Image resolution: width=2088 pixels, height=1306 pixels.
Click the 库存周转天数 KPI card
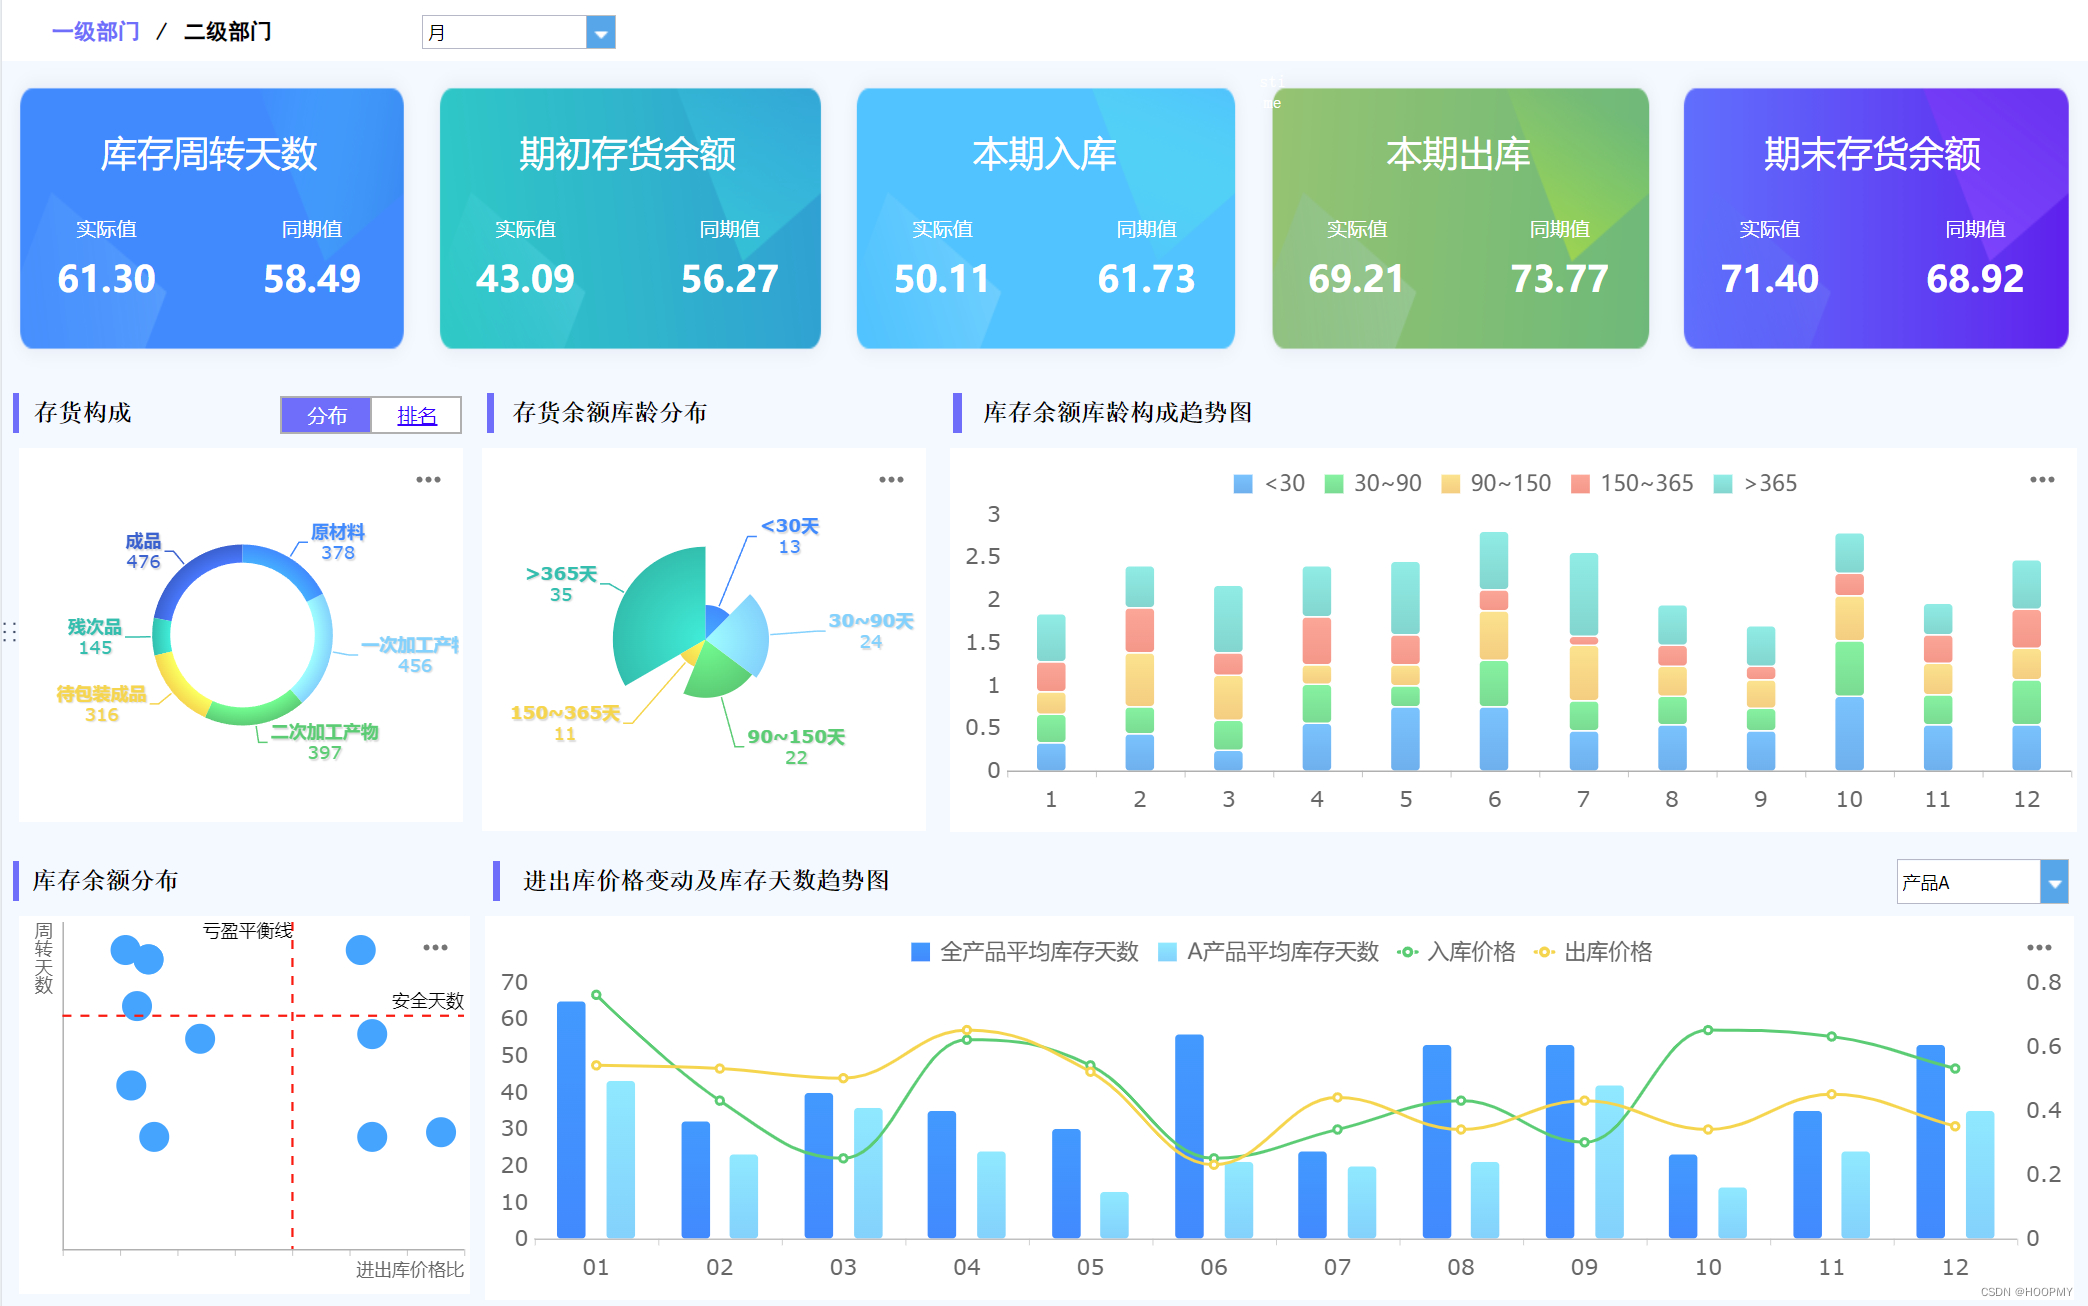tap(211, 218)
